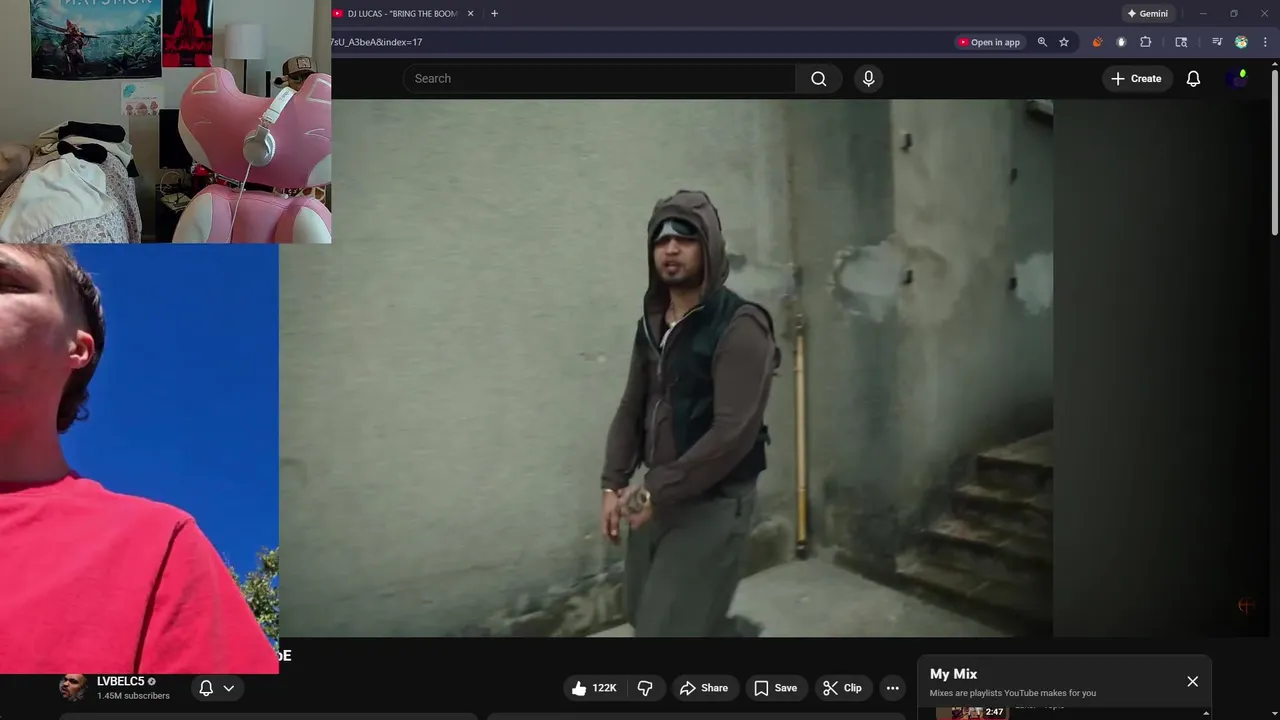Start voice search with the microphone icon
Image resolution: width=1280 pixels, height=720 pixels.
coord(868,79)
